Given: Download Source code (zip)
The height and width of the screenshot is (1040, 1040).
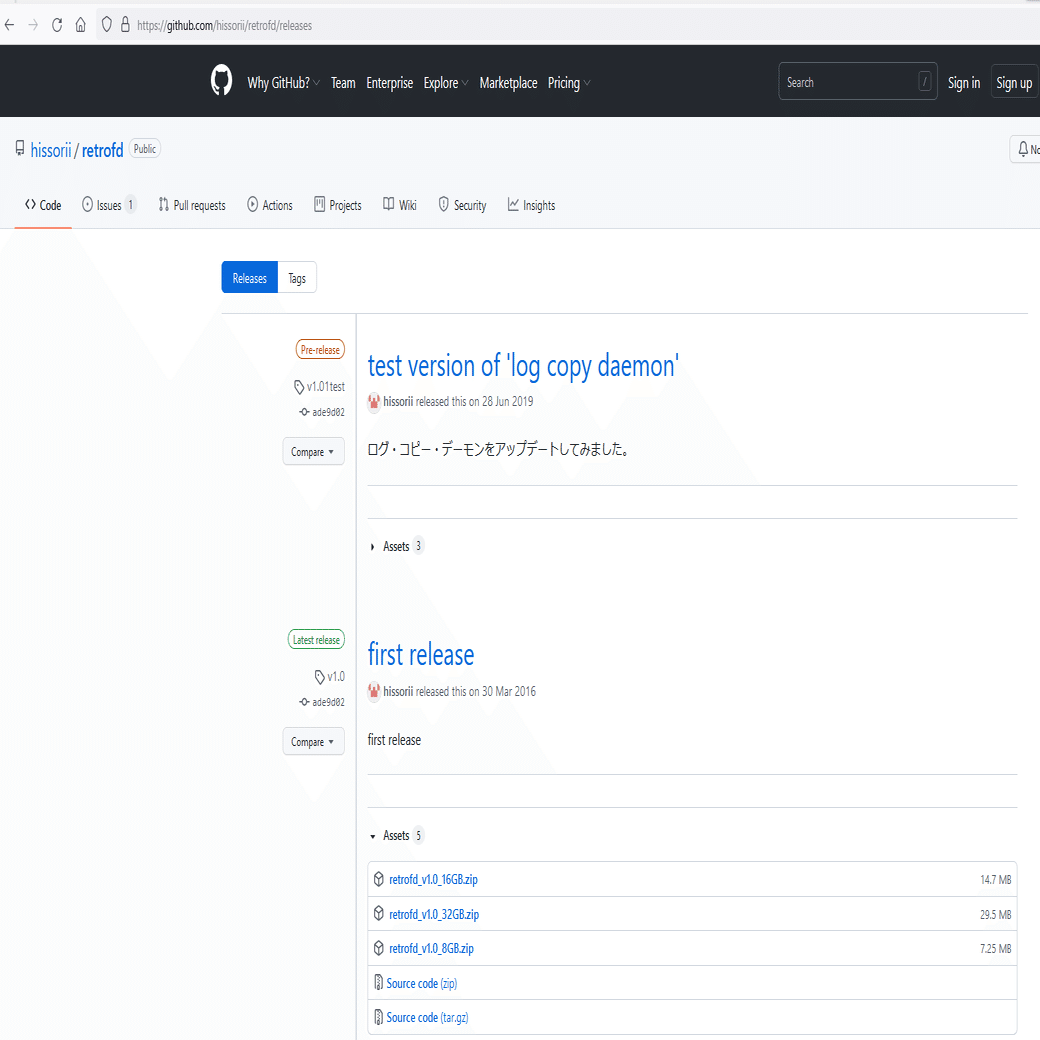Looking at the screenshot, I should tap(421, 983).
